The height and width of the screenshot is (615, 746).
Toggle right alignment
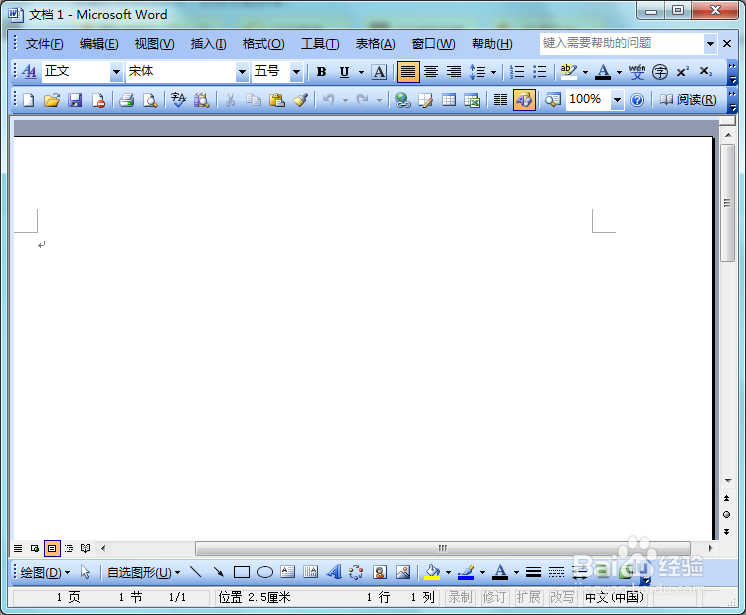coord(454,72)
